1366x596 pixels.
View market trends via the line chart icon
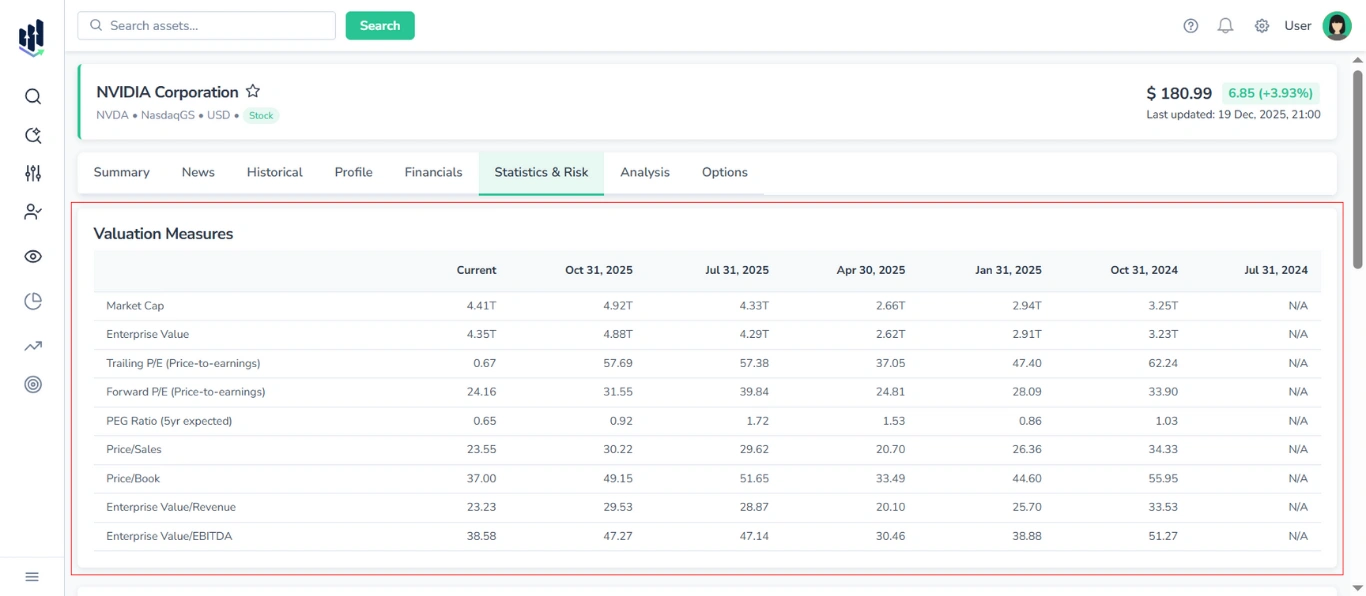point(32,344)
